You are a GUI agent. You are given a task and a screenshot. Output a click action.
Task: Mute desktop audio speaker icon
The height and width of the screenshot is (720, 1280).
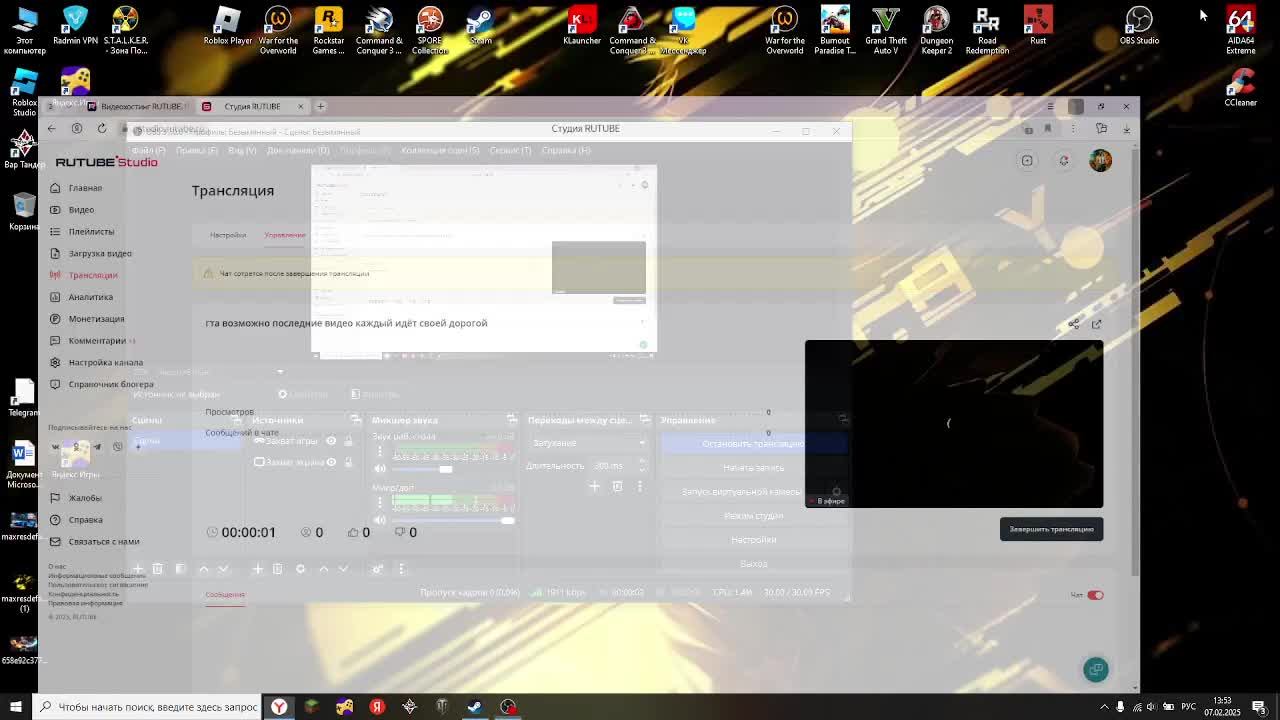[x=380, y=469]
